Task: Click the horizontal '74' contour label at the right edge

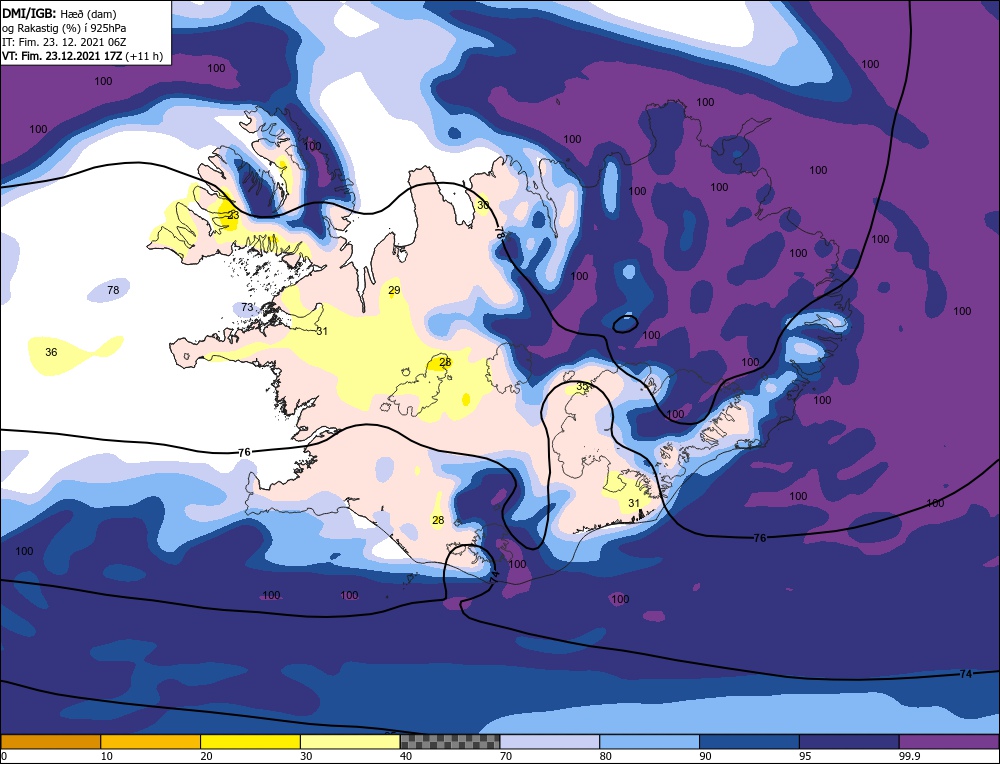Action: tap(966, 674)
